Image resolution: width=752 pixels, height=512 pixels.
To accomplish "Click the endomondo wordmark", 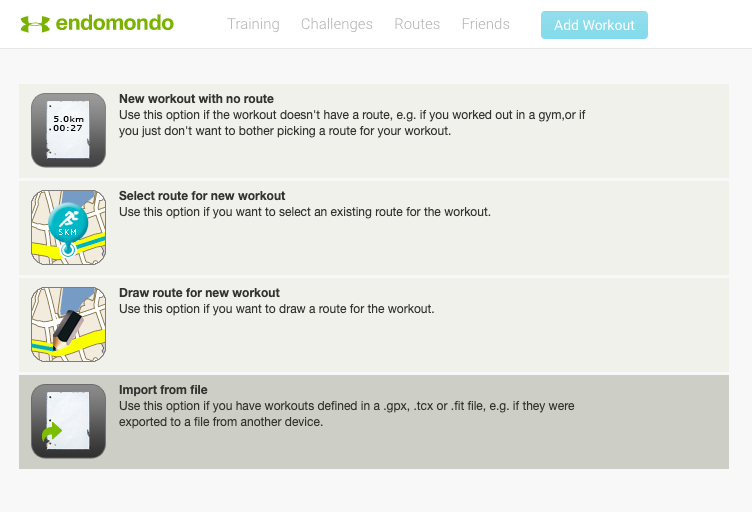I will (116, 23).
